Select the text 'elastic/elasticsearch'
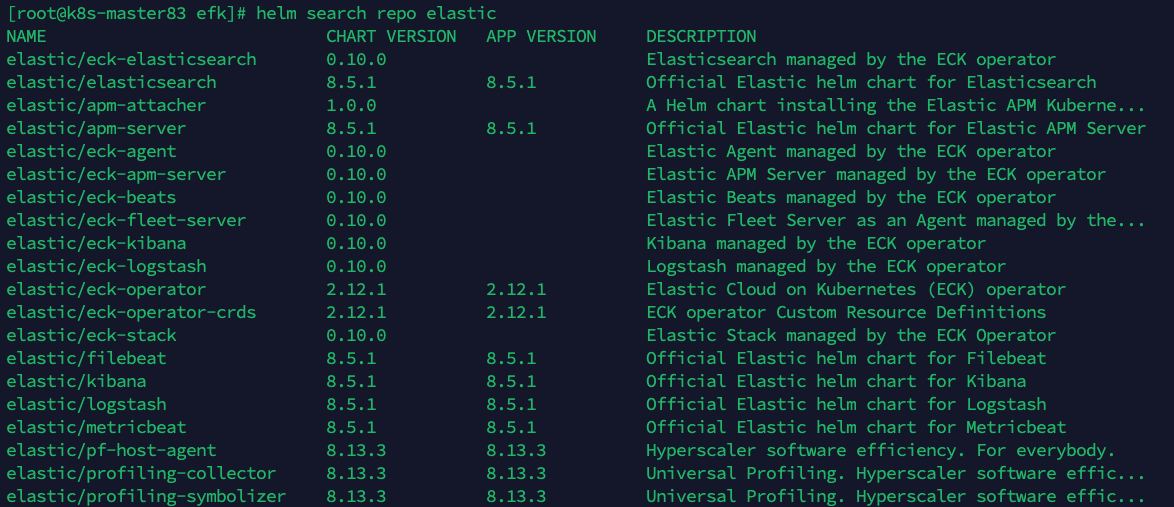 [x=112, y=82]
